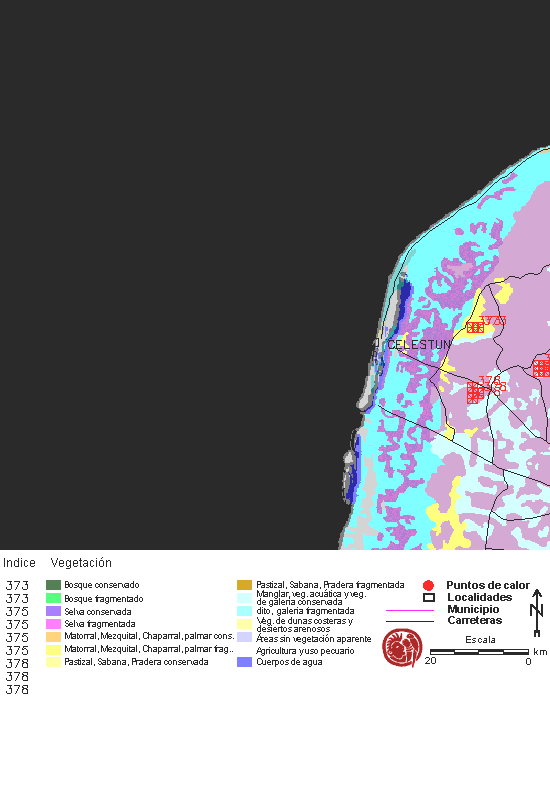Click the black Carreteras line symbol
Viewport: 550px width, 800px height.
coord(410,621)
